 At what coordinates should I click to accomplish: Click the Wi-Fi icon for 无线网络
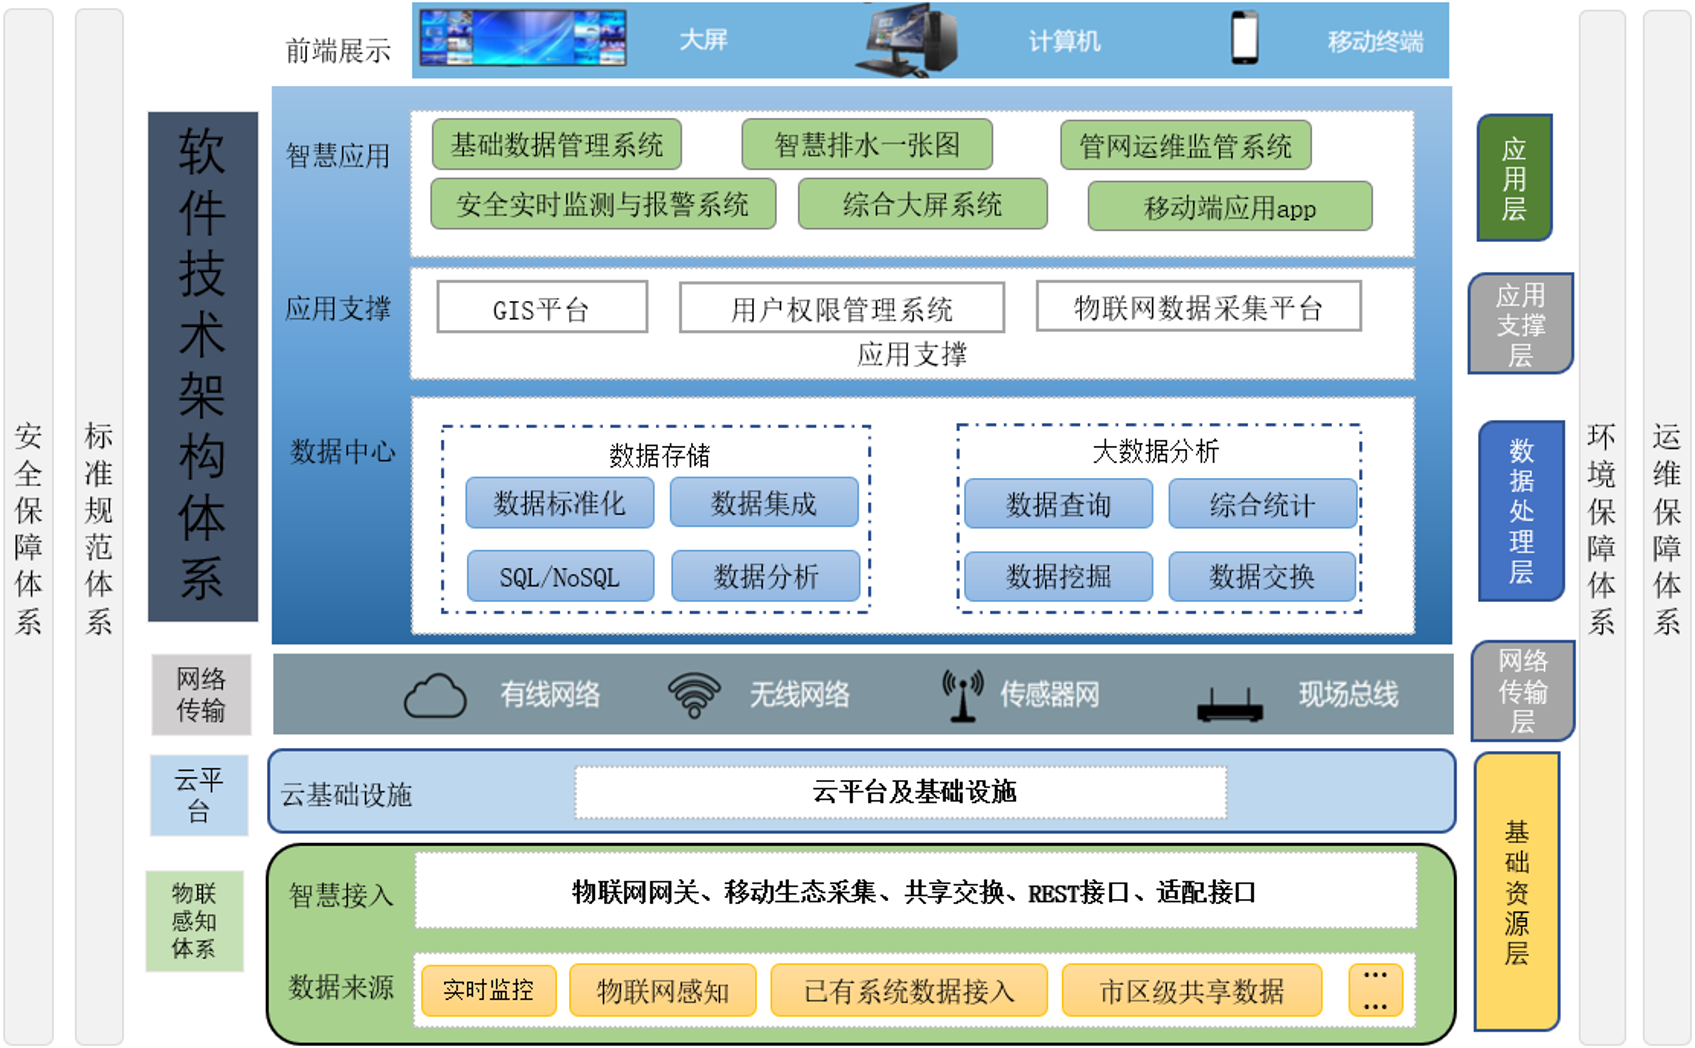coord(697,695)
